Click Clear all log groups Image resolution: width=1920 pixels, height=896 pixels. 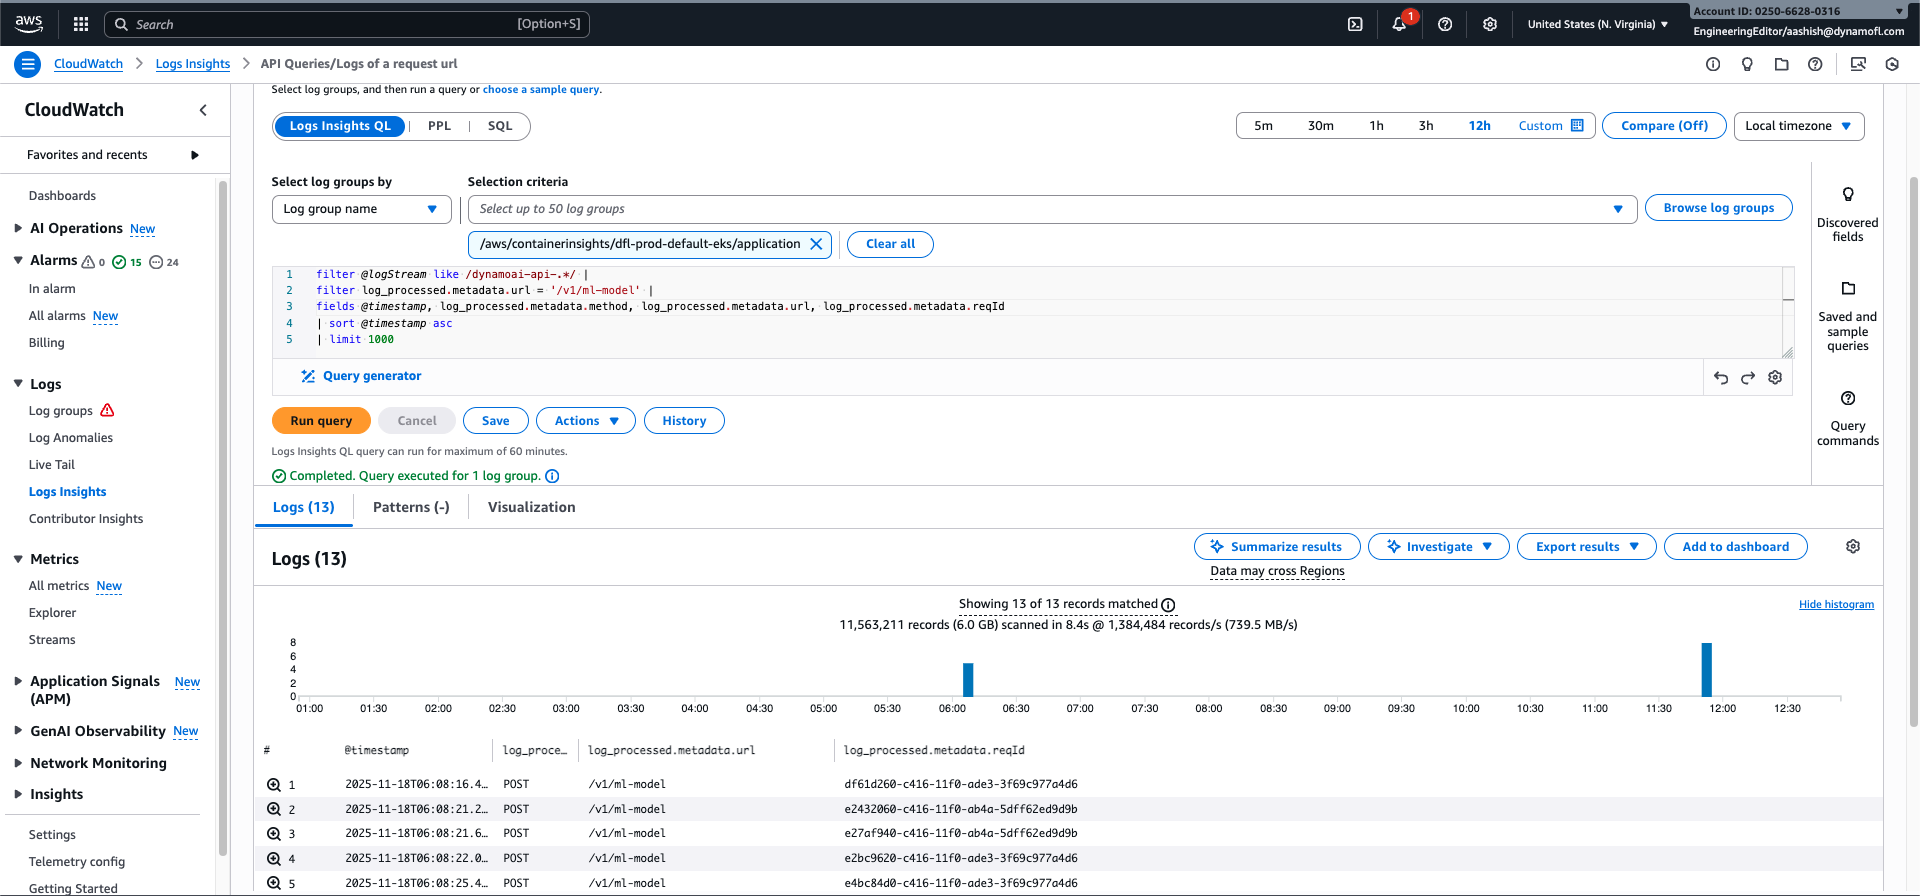pyautogui.click(x=890, y=244)
